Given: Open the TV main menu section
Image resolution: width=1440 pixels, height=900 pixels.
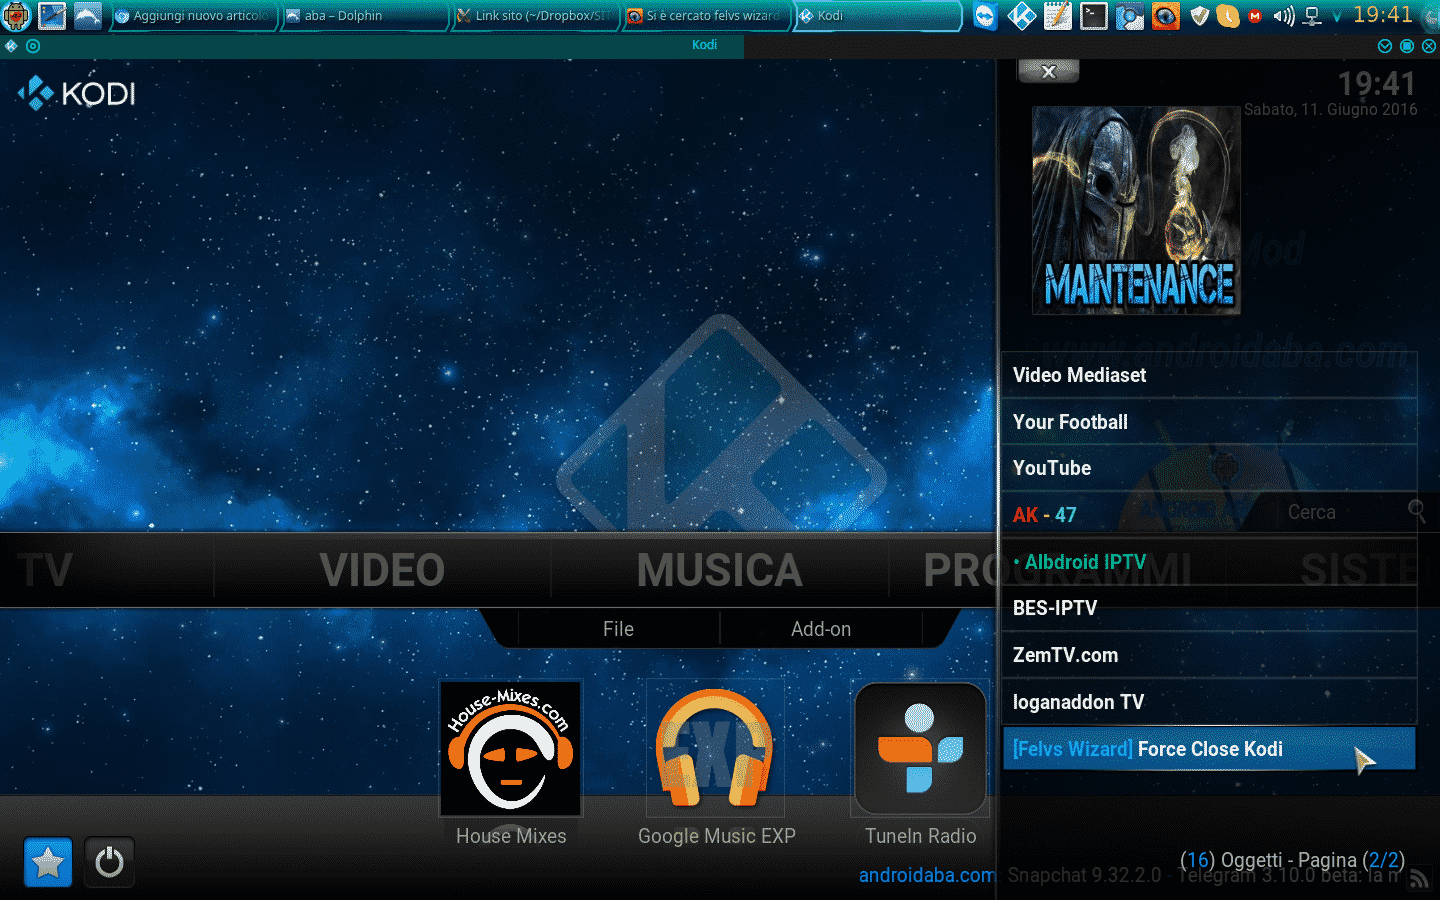Looking at the screenshot, I should [46, 570].
